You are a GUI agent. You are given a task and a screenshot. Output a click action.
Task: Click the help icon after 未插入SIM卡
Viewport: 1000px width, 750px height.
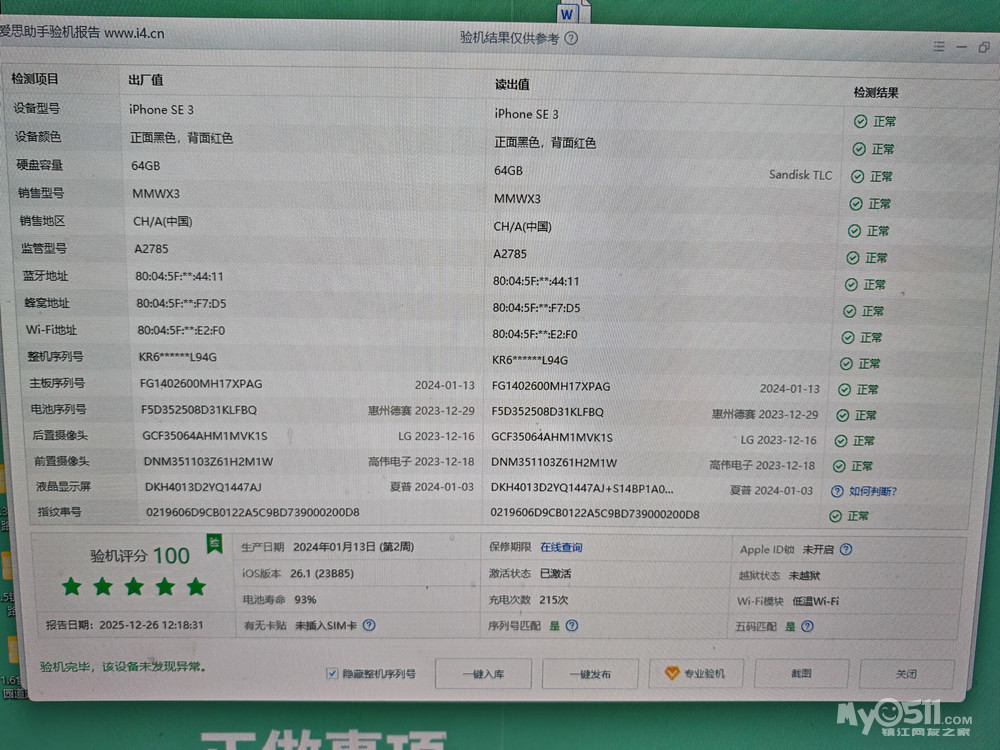369,625
